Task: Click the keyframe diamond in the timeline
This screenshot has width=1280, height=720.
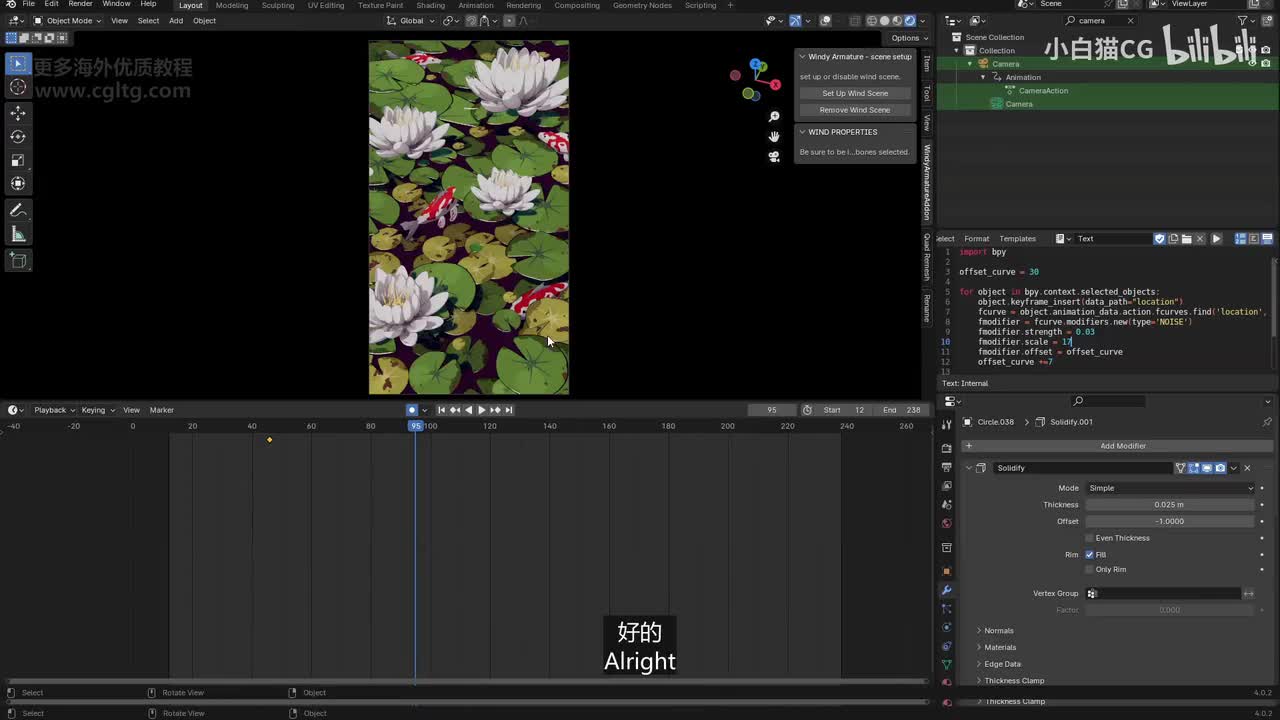Action: click(x=269, y=440)
